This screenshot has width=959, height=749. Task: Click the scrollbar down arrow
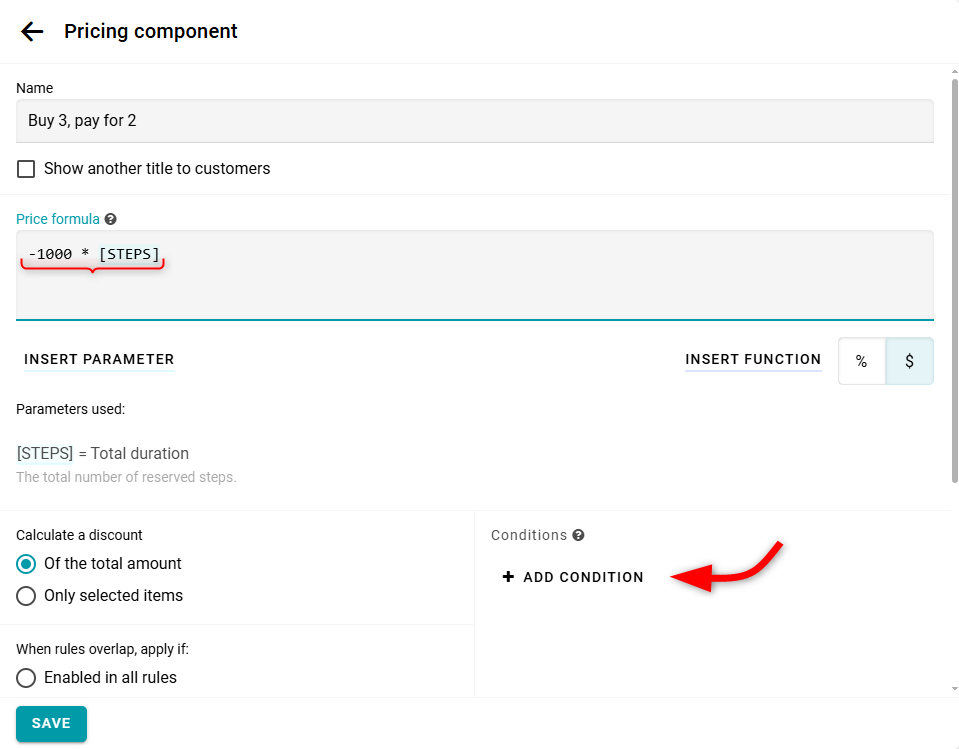tap(953, 688)
